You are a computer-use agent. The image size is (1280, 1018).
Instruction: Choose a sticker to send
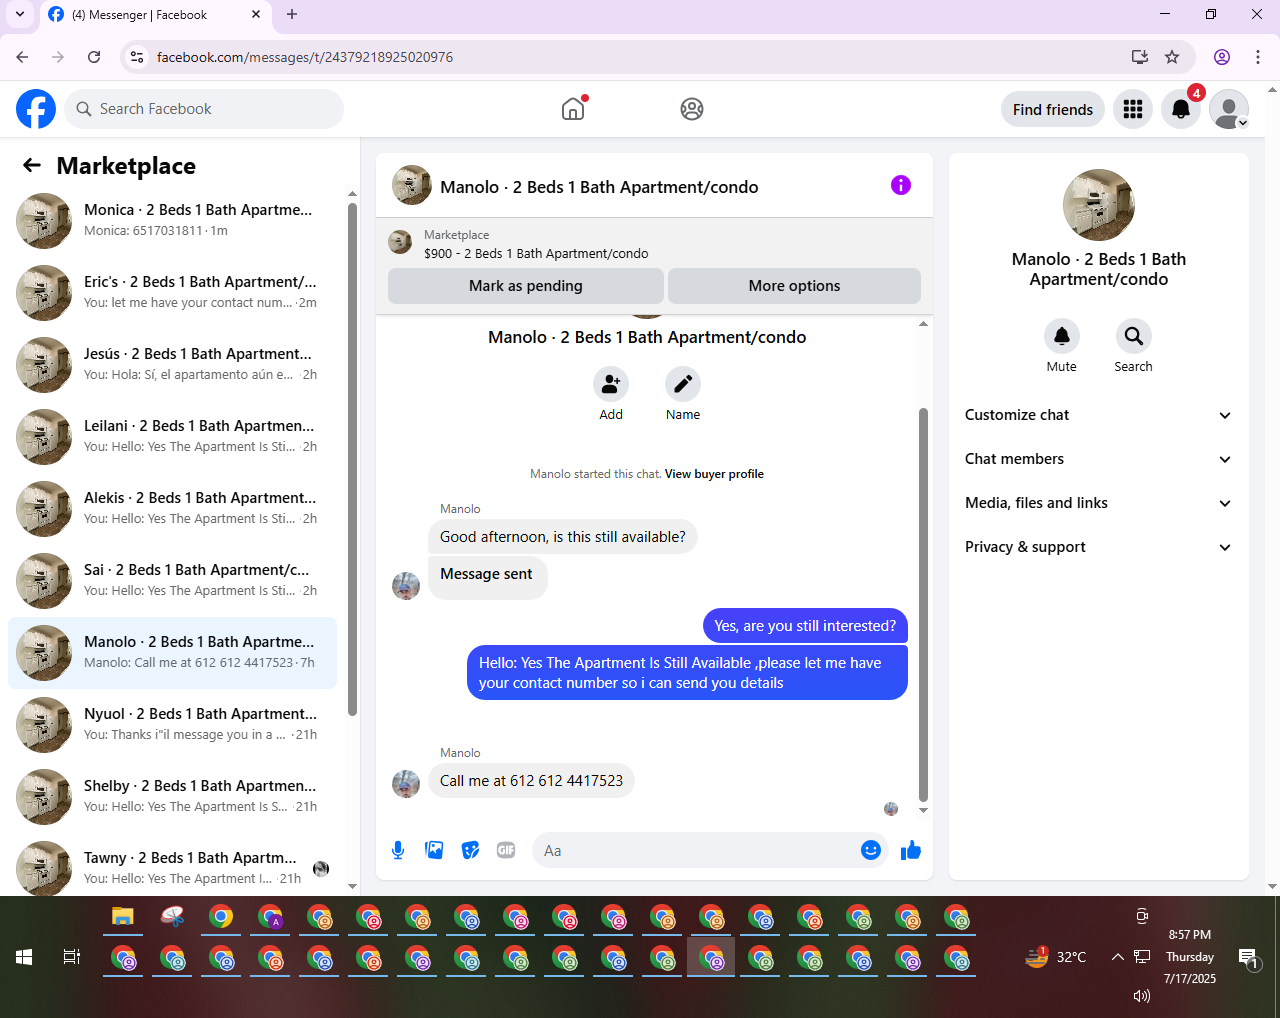pyautogui.click(x=470, y=850)
